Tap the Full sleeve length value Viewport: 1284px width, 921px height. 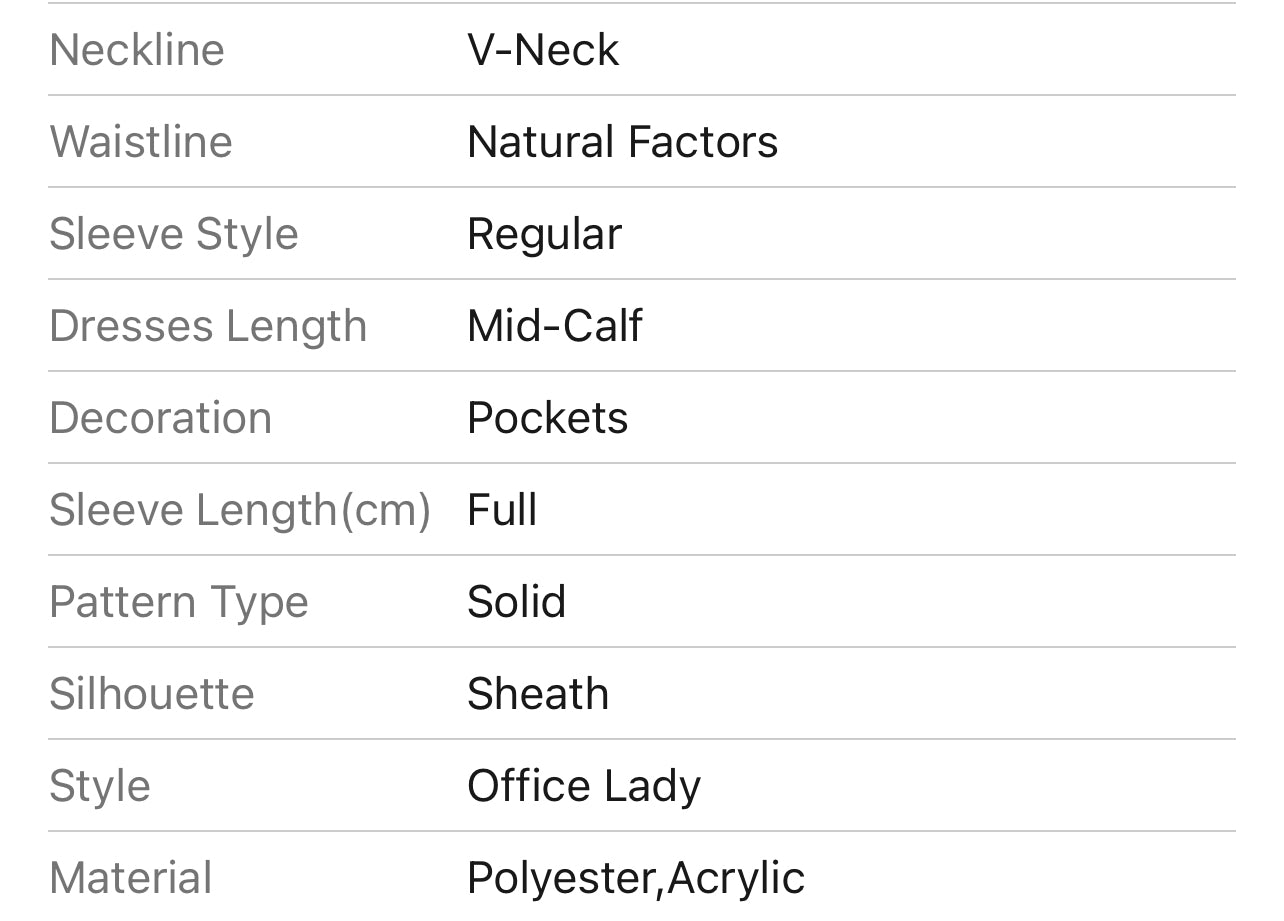pos(502,510)
